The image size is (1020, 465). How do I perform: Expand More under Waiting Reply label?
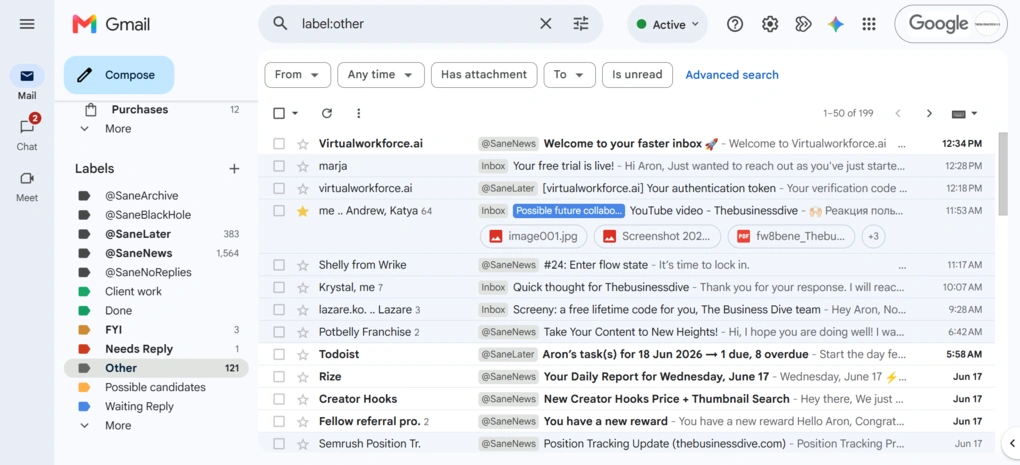point(118,425)
